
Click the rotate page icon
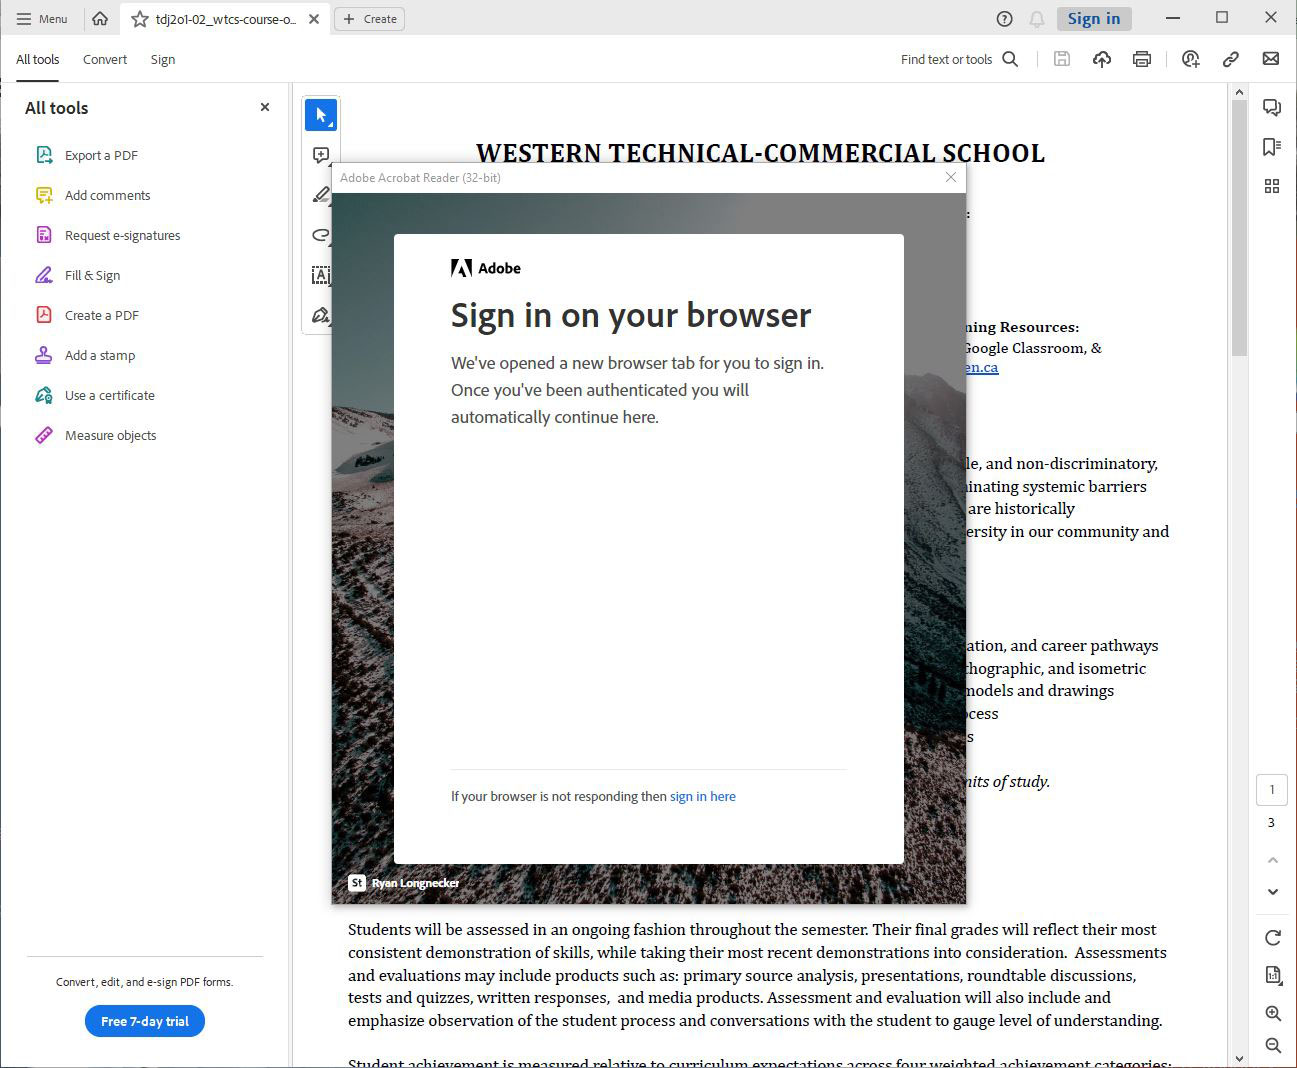coord(1272,937)
